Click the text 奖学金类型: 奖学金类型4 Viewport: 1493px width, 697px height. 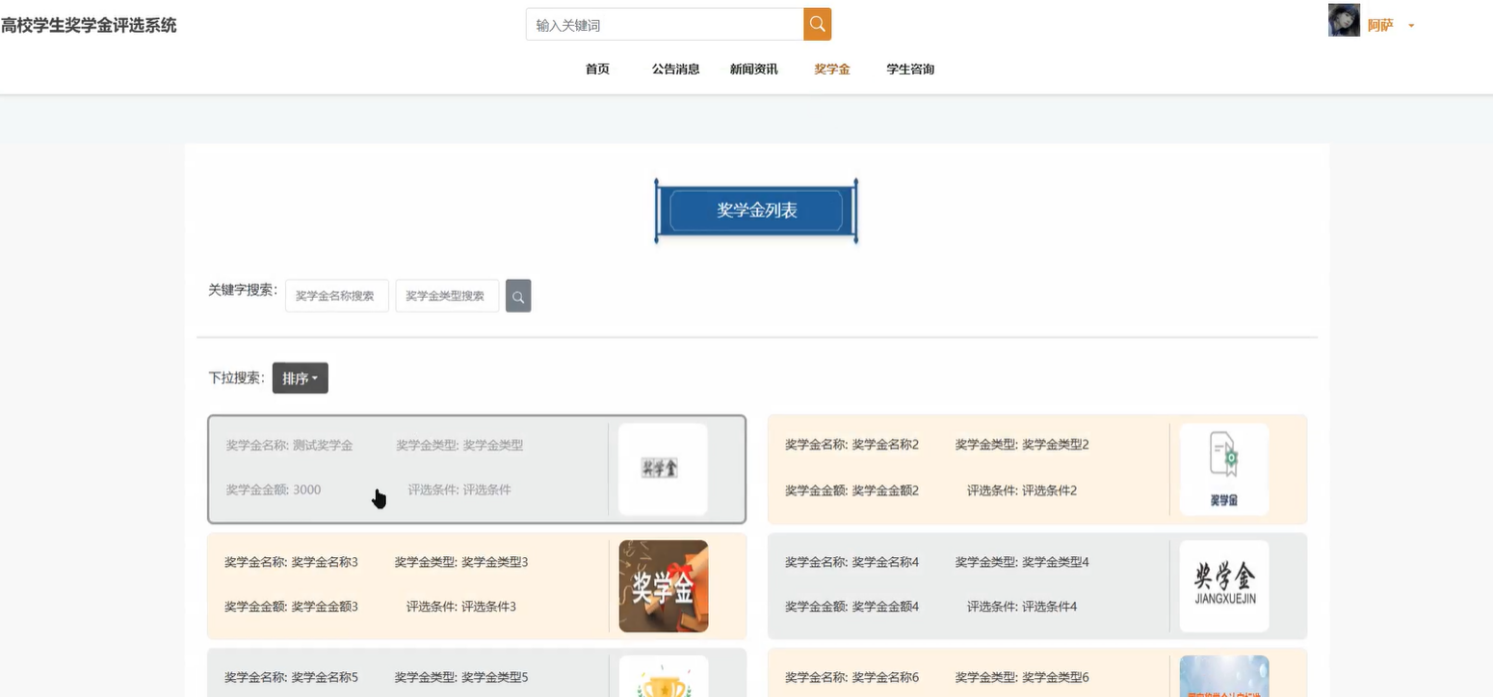[1022, 562]
